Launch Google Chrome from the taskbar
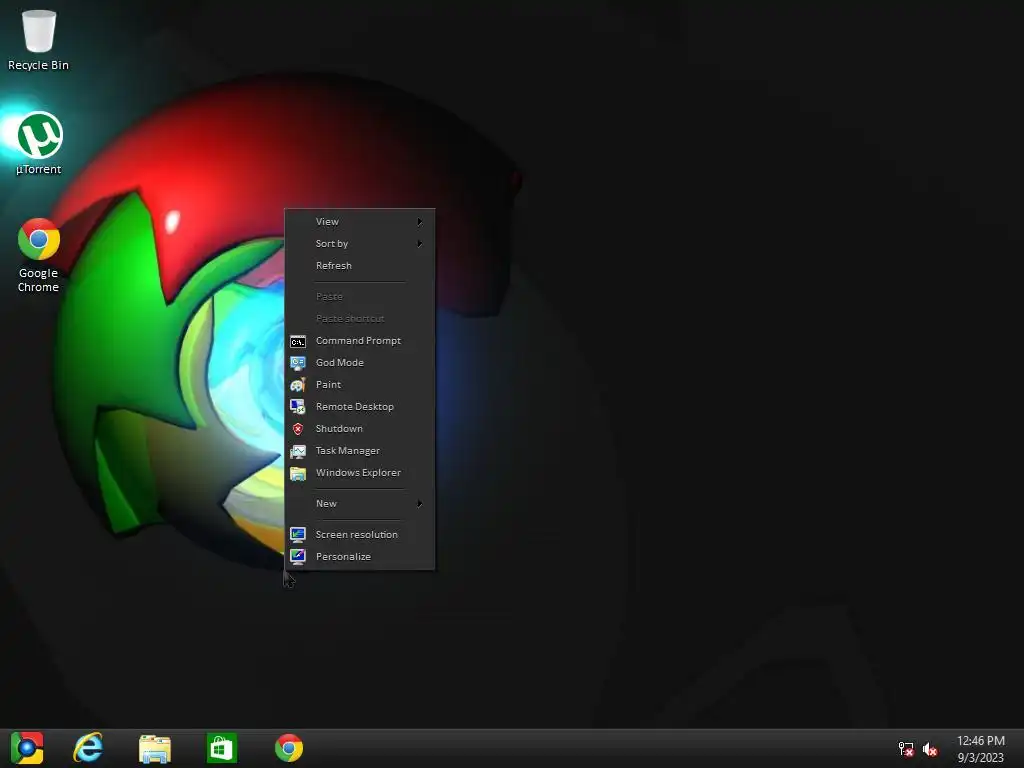Image resolution: width=1024 pixels, height=768 pixels. tap(289, 748)
